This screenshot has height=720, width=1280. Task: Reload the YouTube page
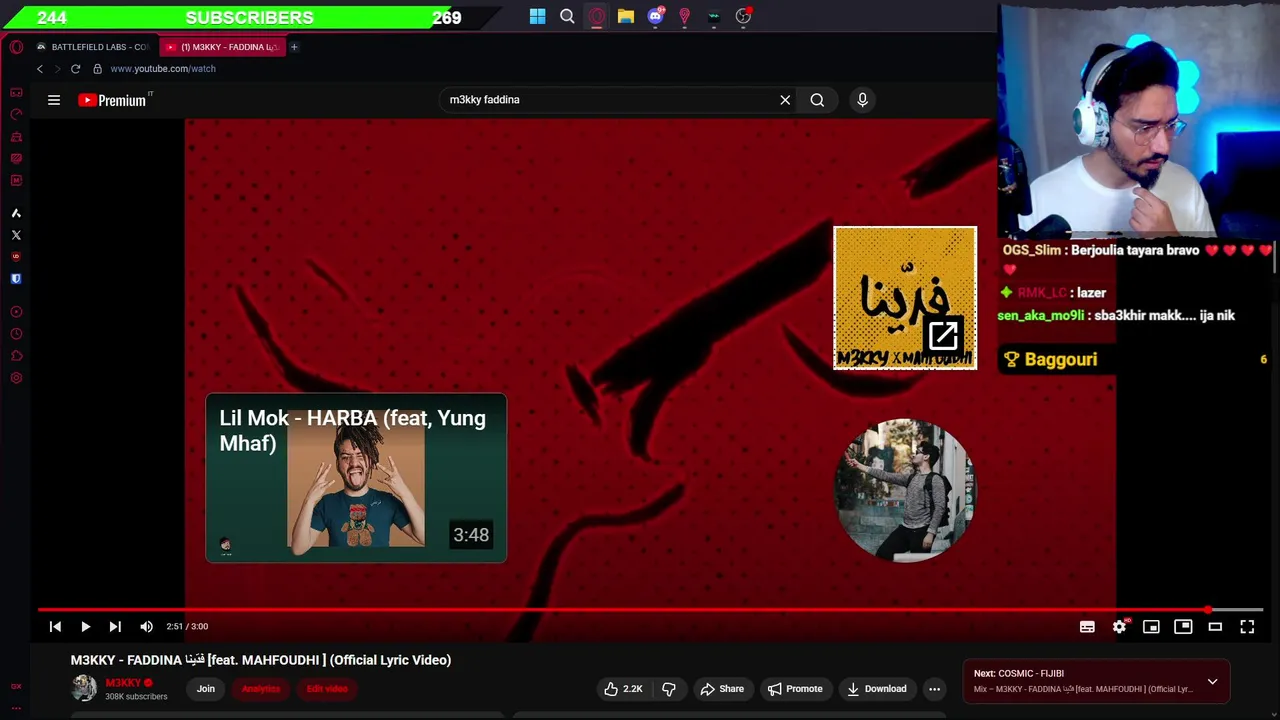(x=75, y=69)
